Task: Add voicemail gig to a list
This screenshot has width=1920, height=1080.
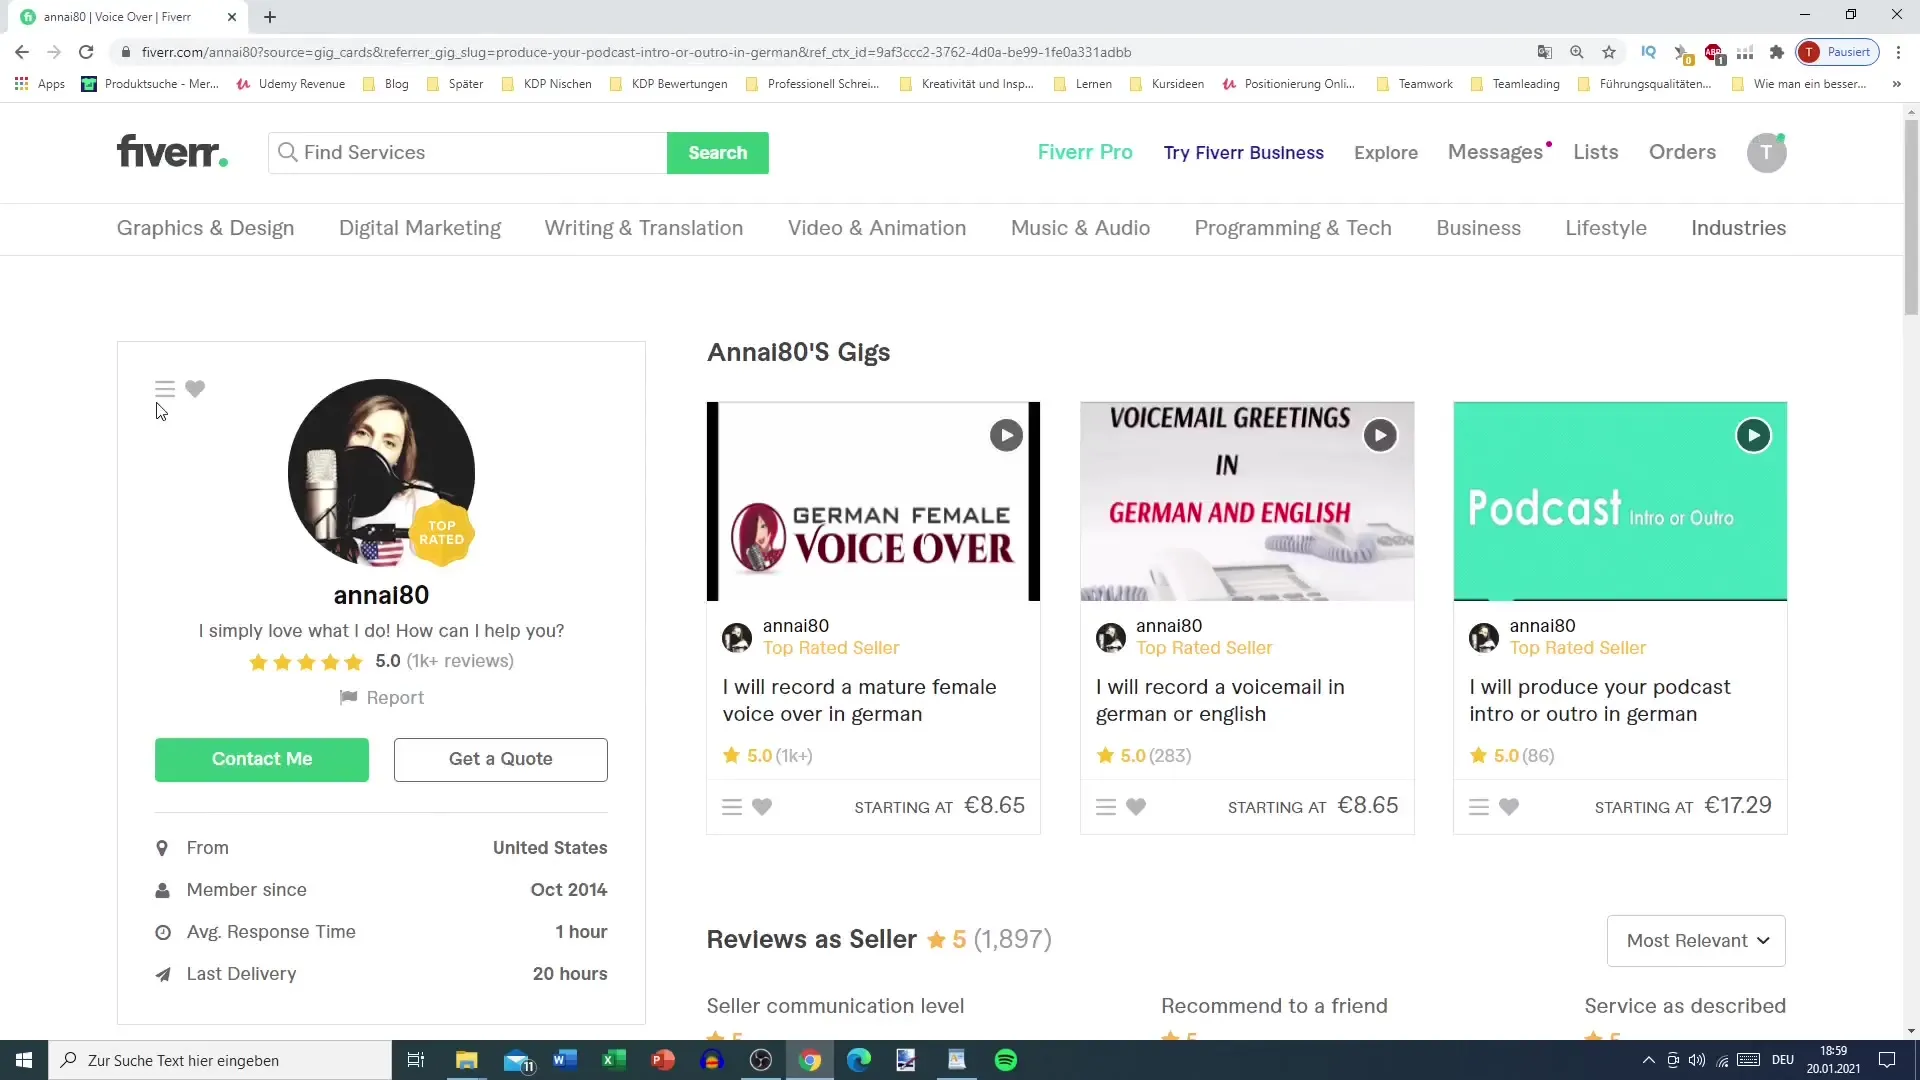Action: pyautogui.click(x=1106, y=807)
